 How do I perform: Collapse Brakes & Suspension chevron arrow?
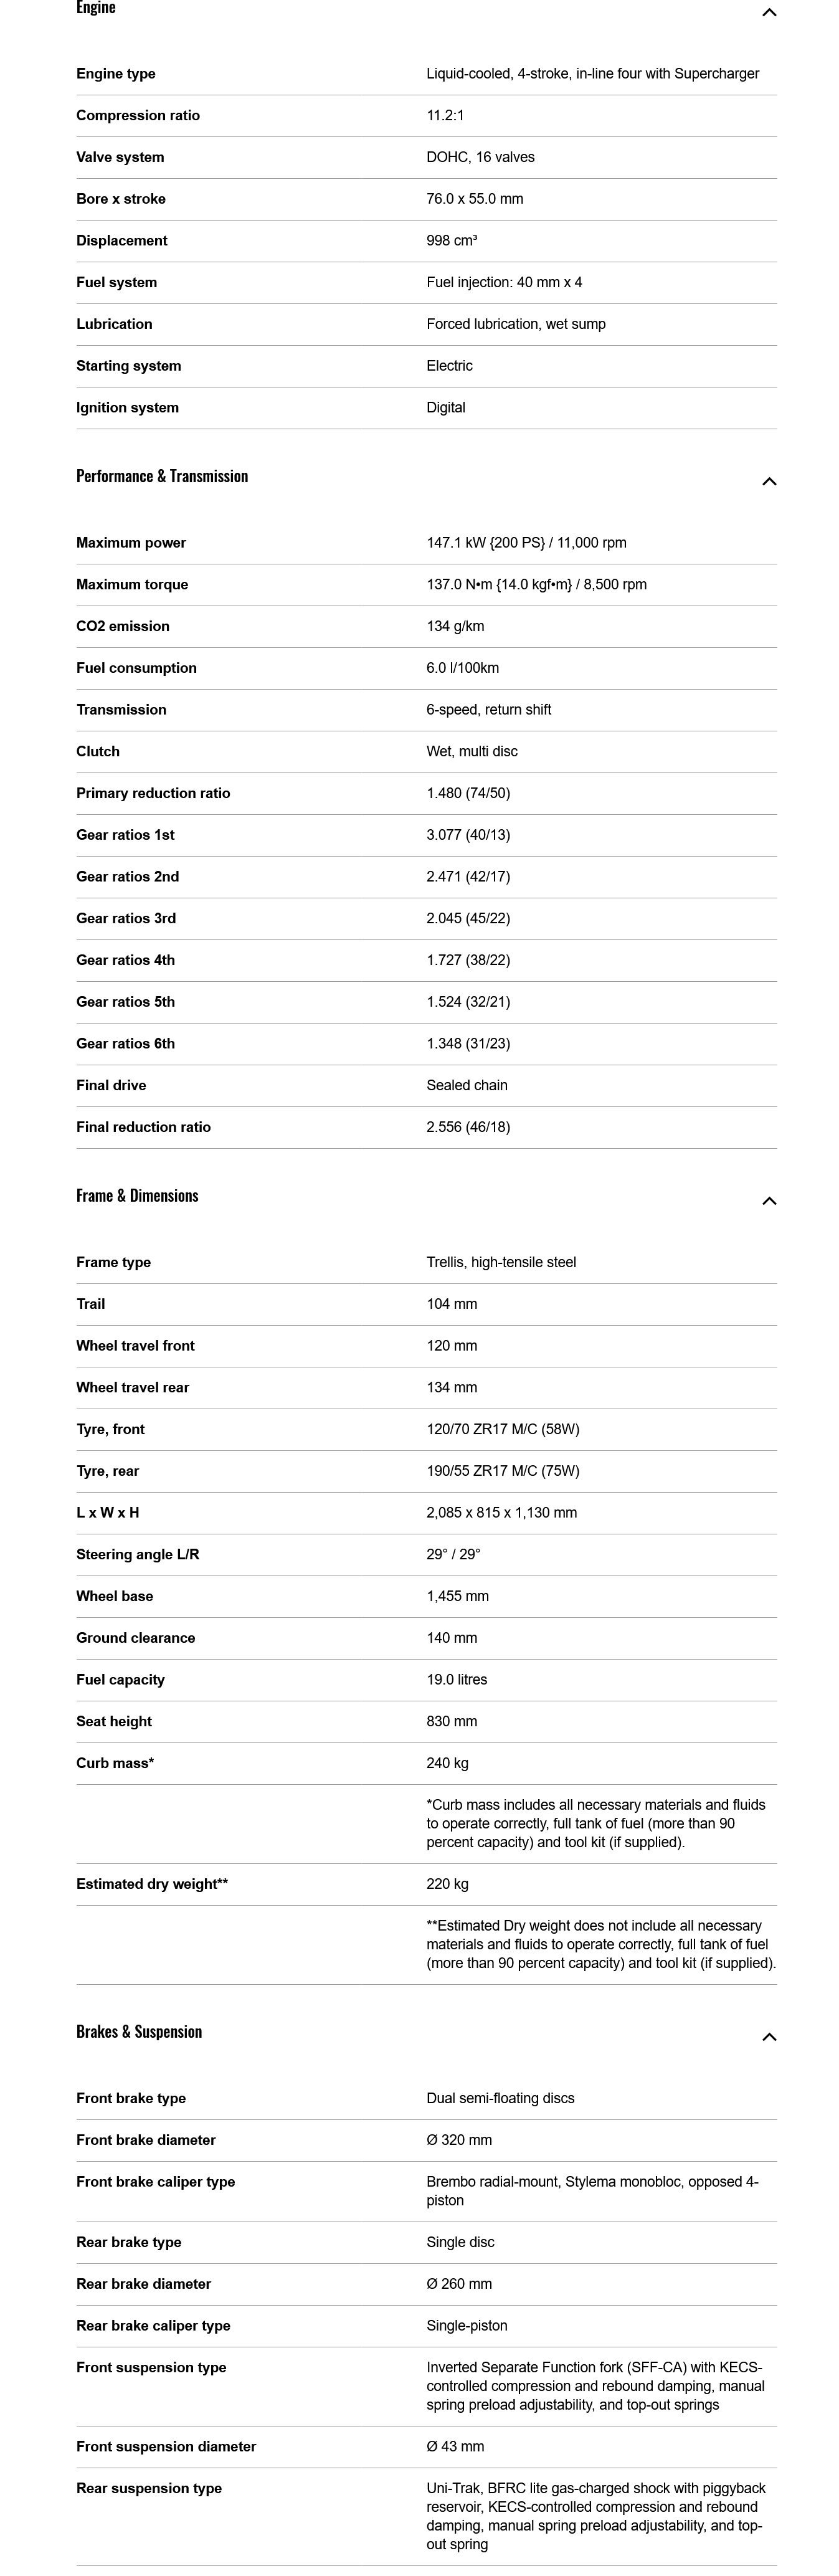pyautogui.click(x=768, y=2036)
